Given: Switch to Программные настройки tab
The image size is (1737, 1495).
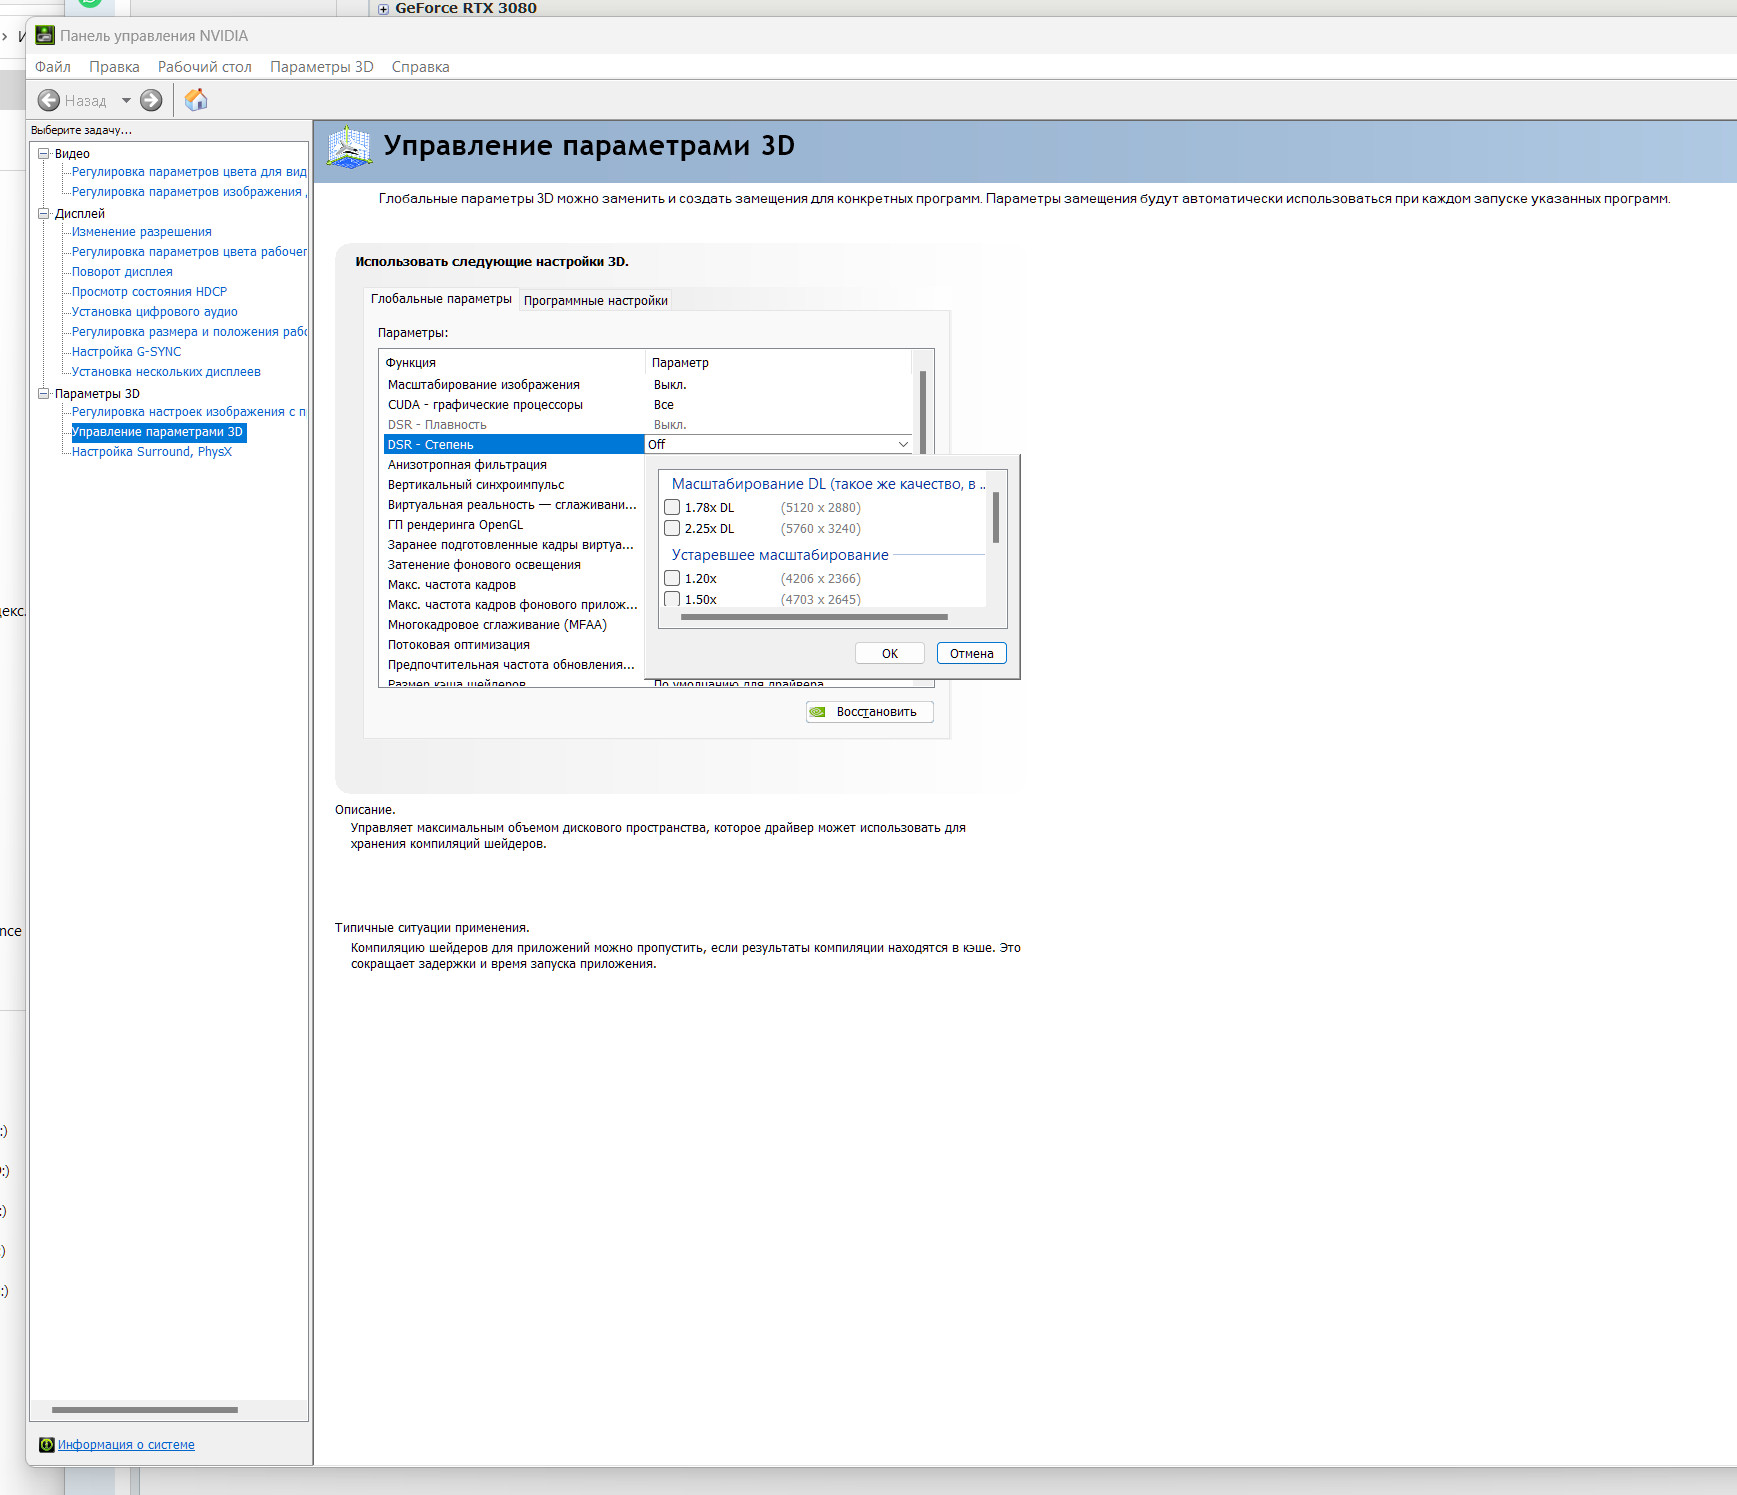Looking at the screenshot, I should pos(595,300).
